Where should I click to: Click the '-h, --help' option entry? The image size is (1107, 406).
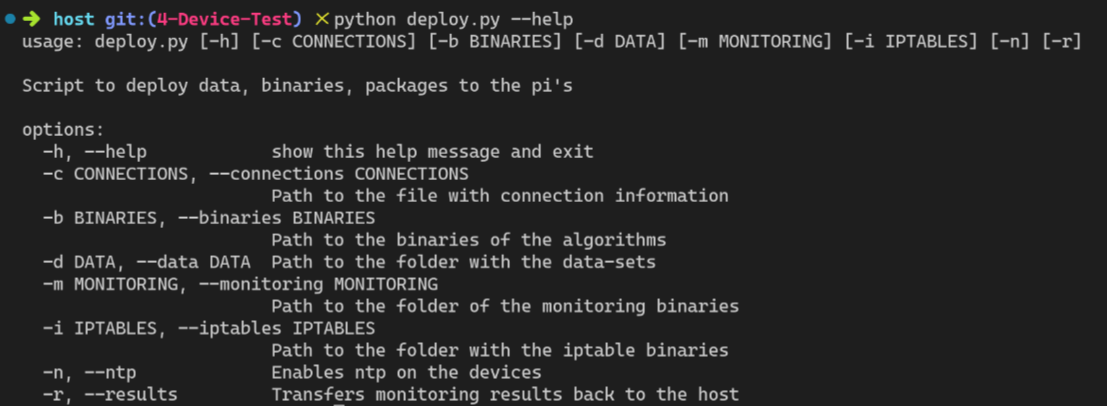[95, 152]
